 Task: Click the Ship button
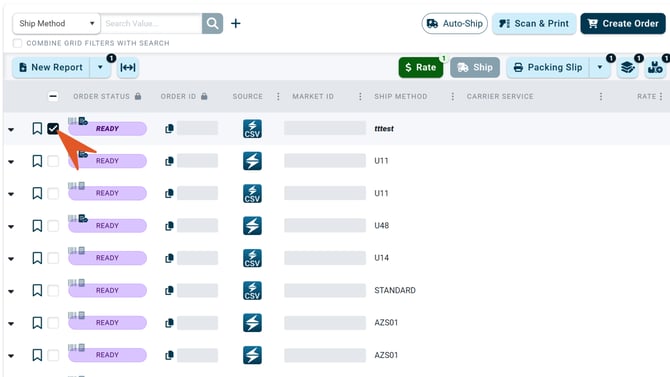475,68
